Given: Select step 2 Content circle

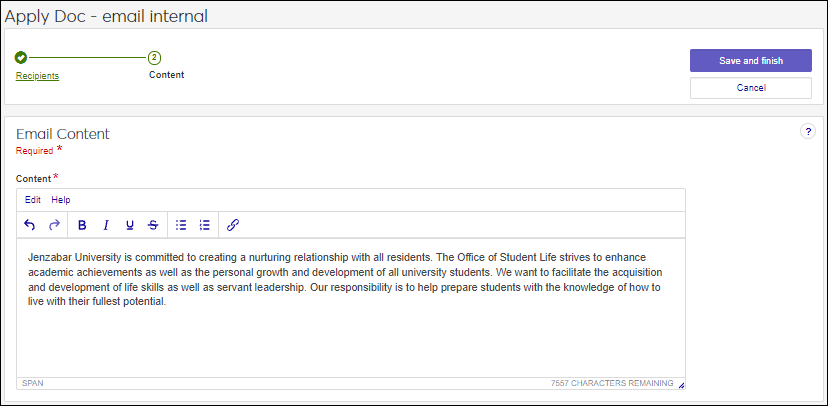Looking at the screenshot, I should (154, 57).
